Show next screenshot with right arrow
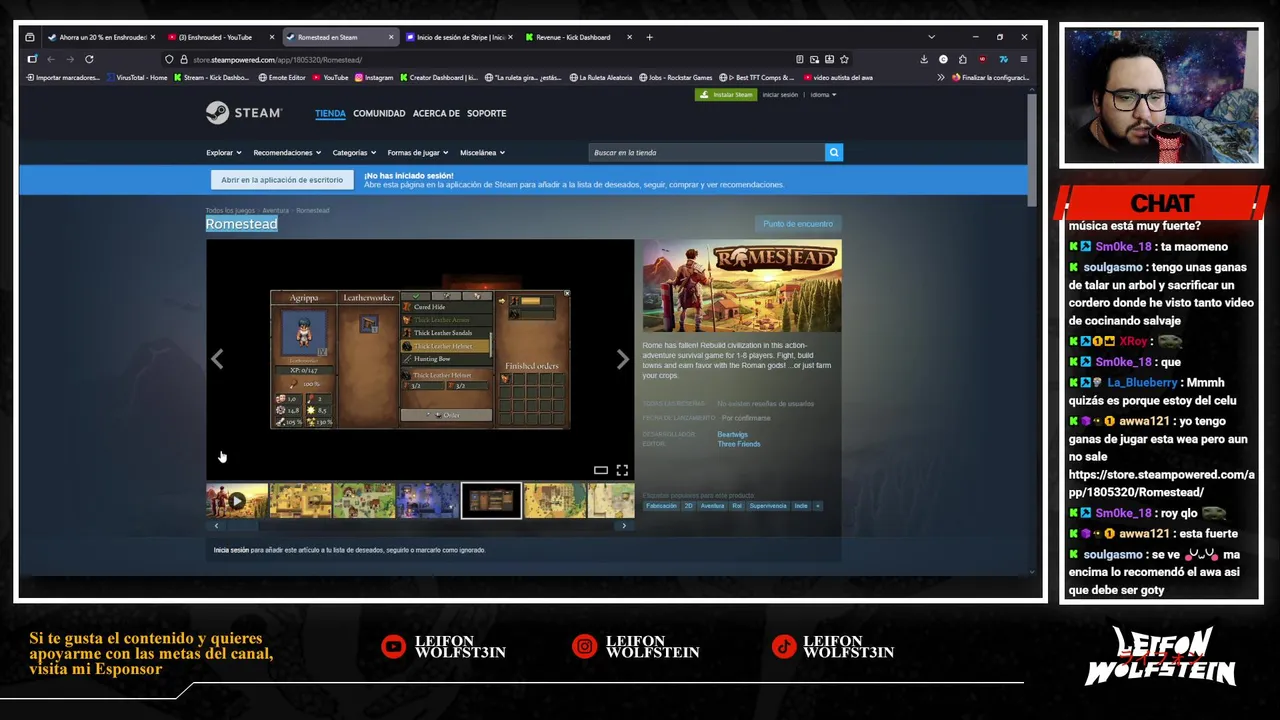Image resolution: width=1280 pixels, height=720 pixels. (x=622, y=359)
